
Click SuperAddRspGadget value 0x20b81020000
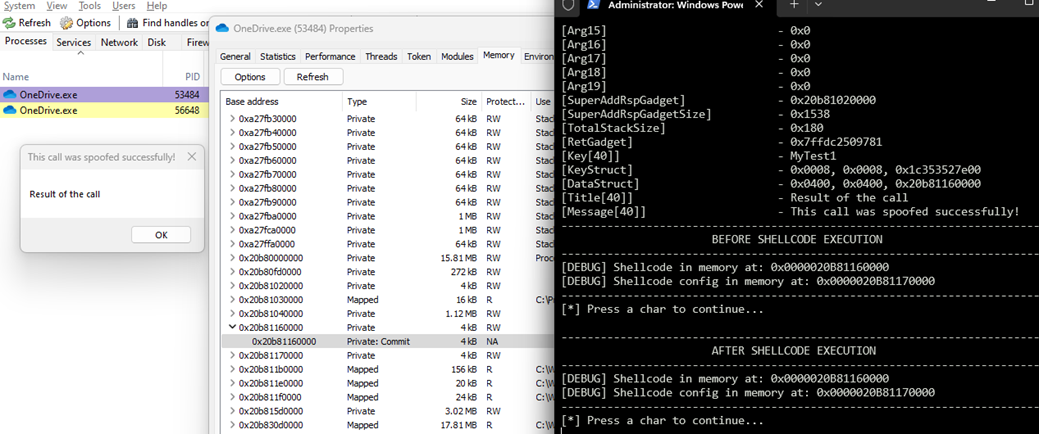click(833, 100)
